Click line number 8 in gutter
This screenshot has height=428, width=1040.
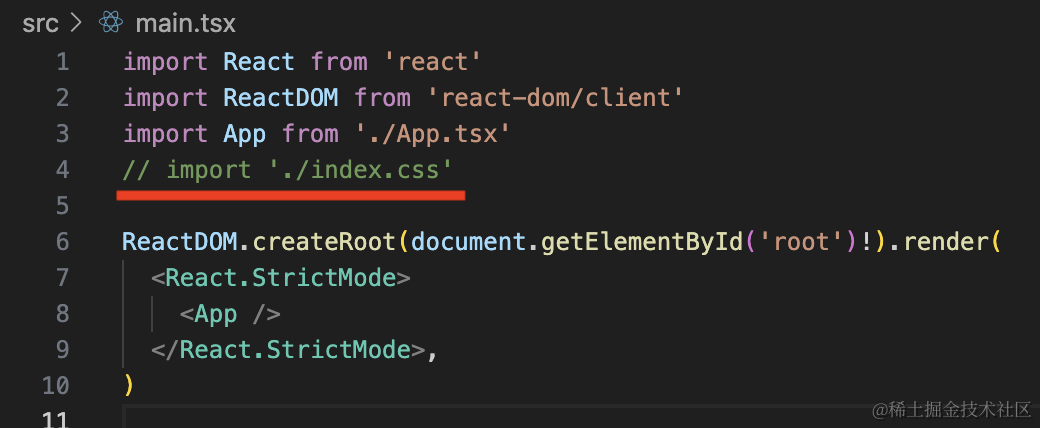point(62,313)
